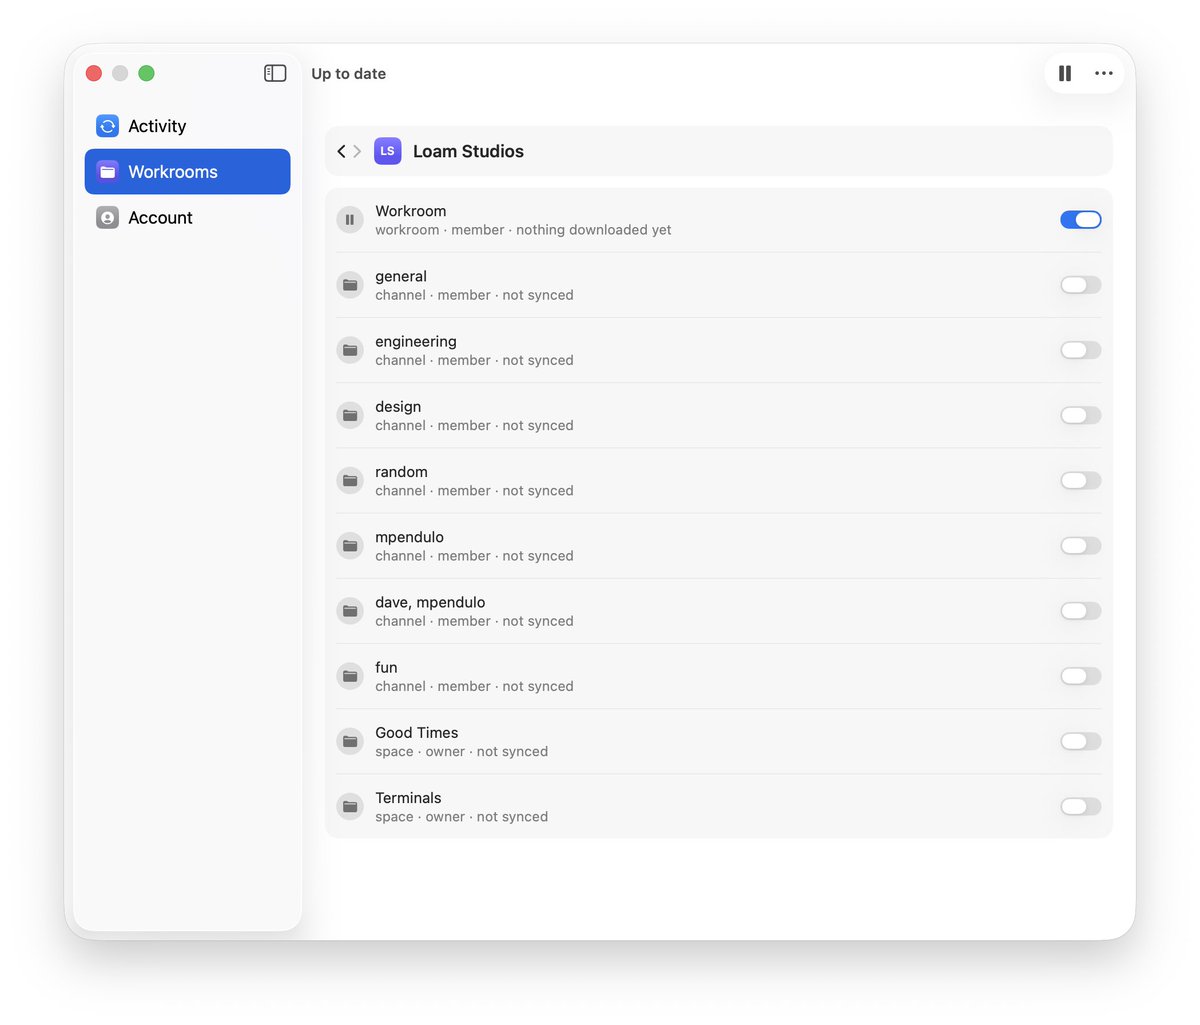
Task: Select Workrooms in the sidebar
Action: click(x=187, y=172)
